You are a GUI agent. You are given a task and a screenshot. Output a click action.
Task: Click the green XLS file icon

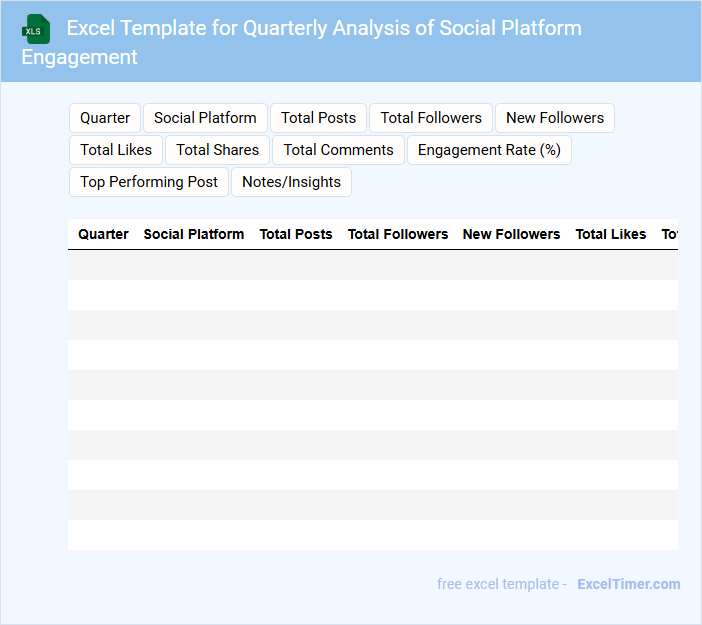(x=36, y=29)
